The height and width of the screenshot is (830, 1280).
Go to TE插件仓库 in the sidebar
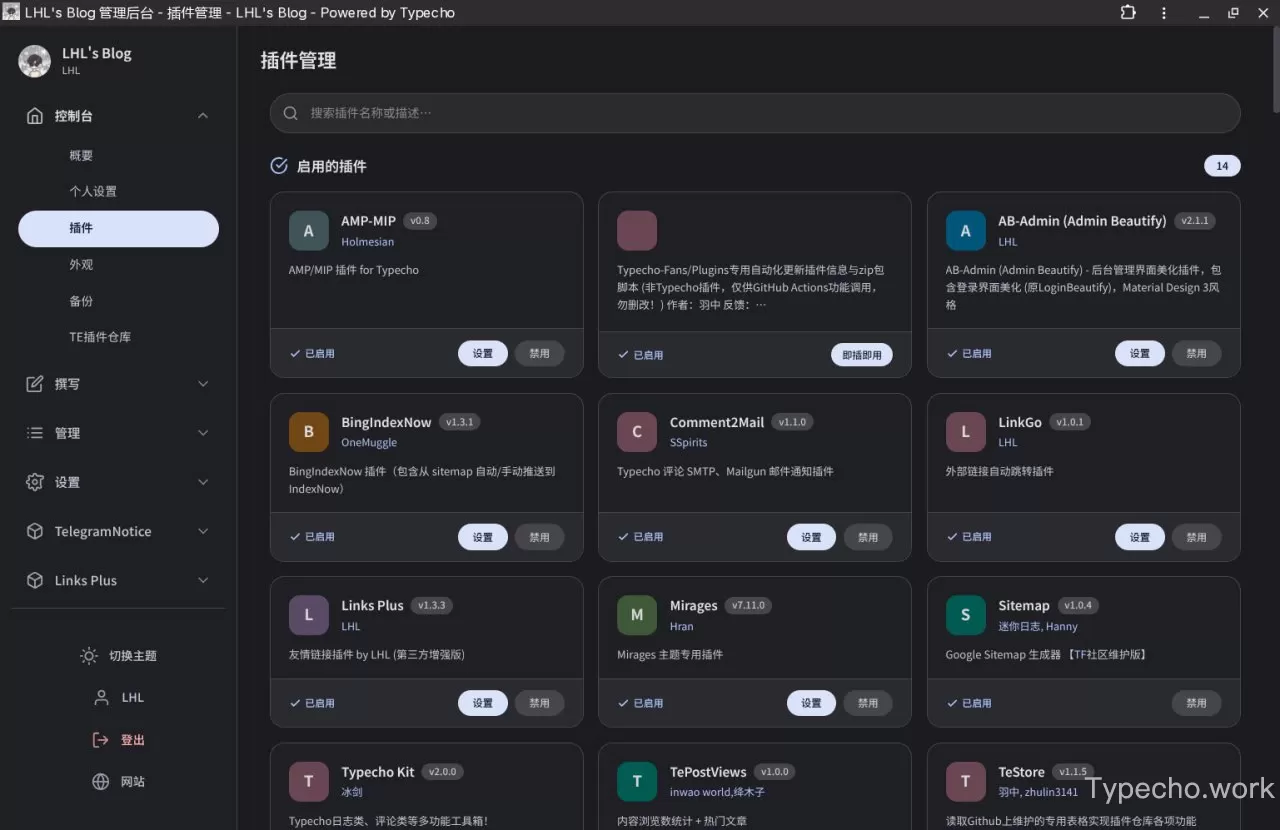[x=100, y=337]
